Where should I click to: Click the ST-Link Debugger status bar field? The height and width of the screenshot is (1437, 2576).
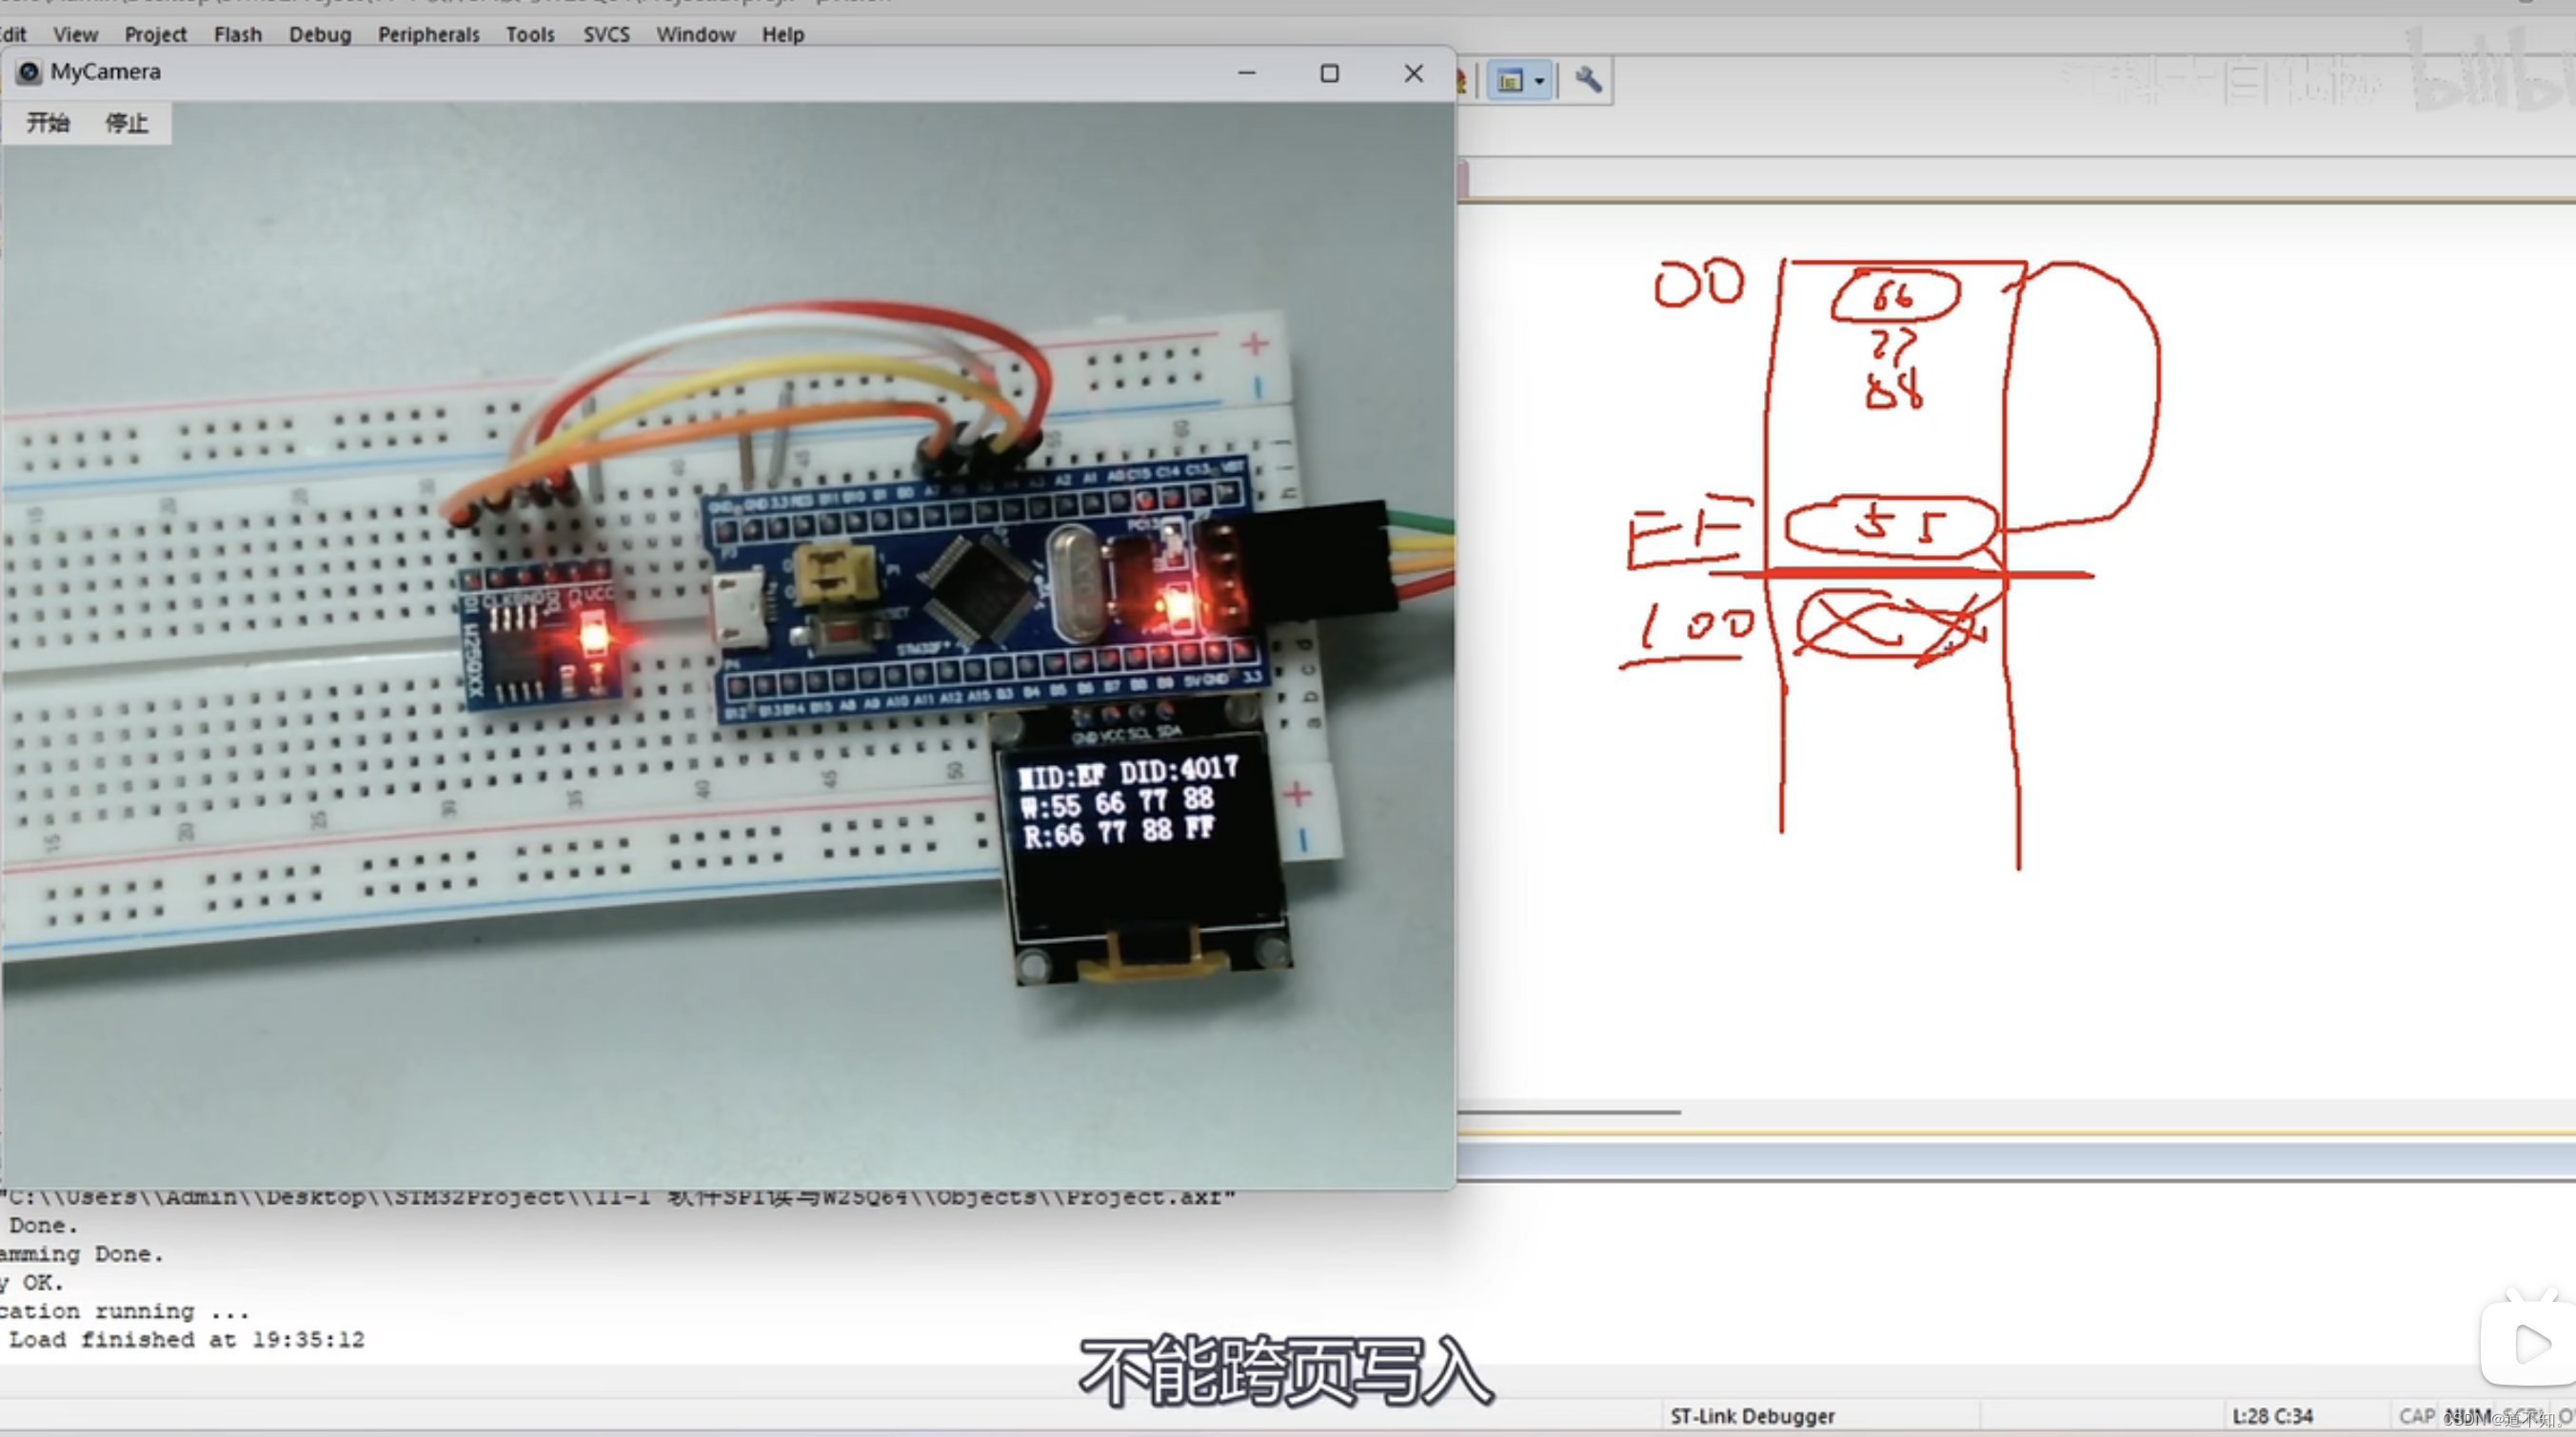[x=1752, y=1415]
